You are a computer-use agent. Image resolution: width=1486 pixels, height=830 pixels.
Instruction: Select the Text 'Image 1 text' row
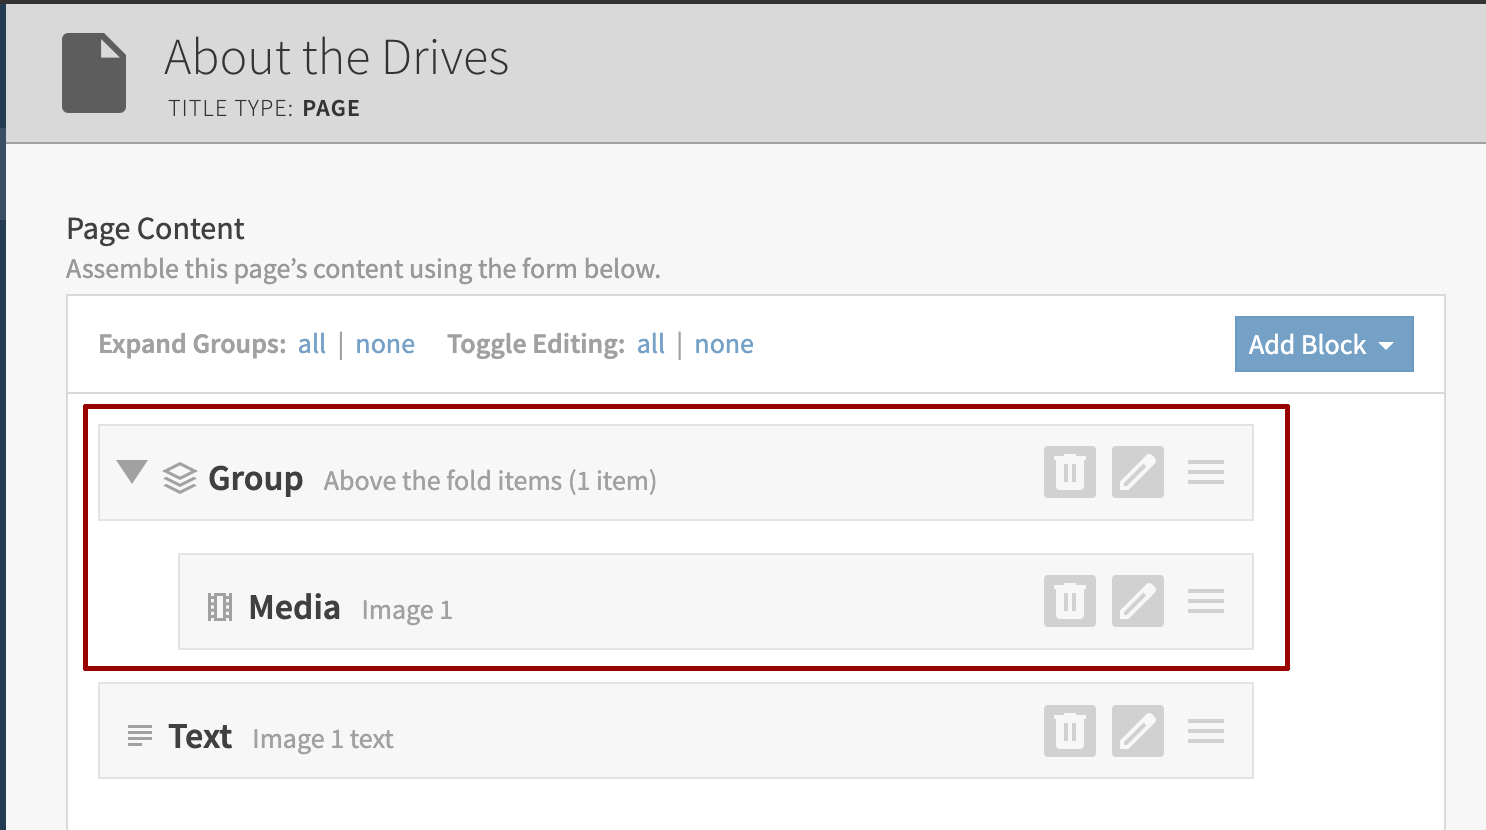[x=600, y=731]
